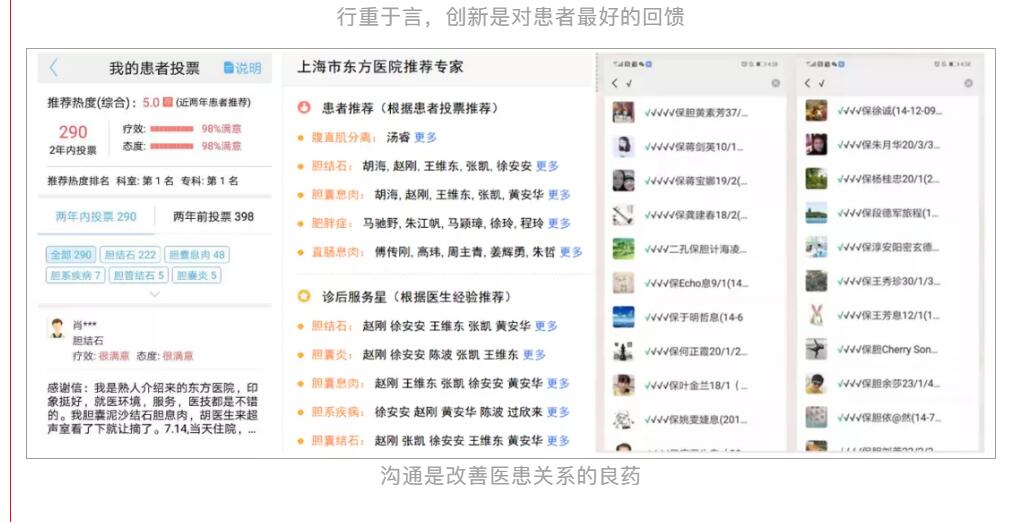This screenshot has height=524, width=1009.
Task: Tap the 290 two-year vote count
Action: (73, 132)
